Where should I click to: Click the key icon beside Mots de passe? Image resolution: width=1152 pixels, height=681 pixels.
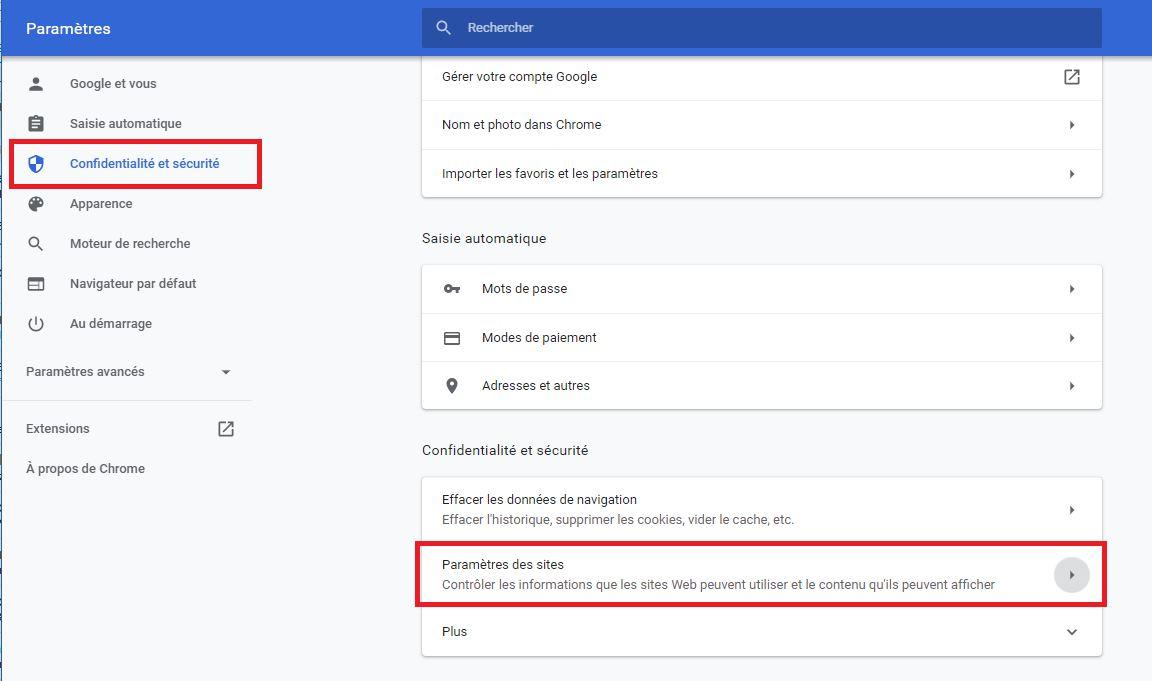452,289
